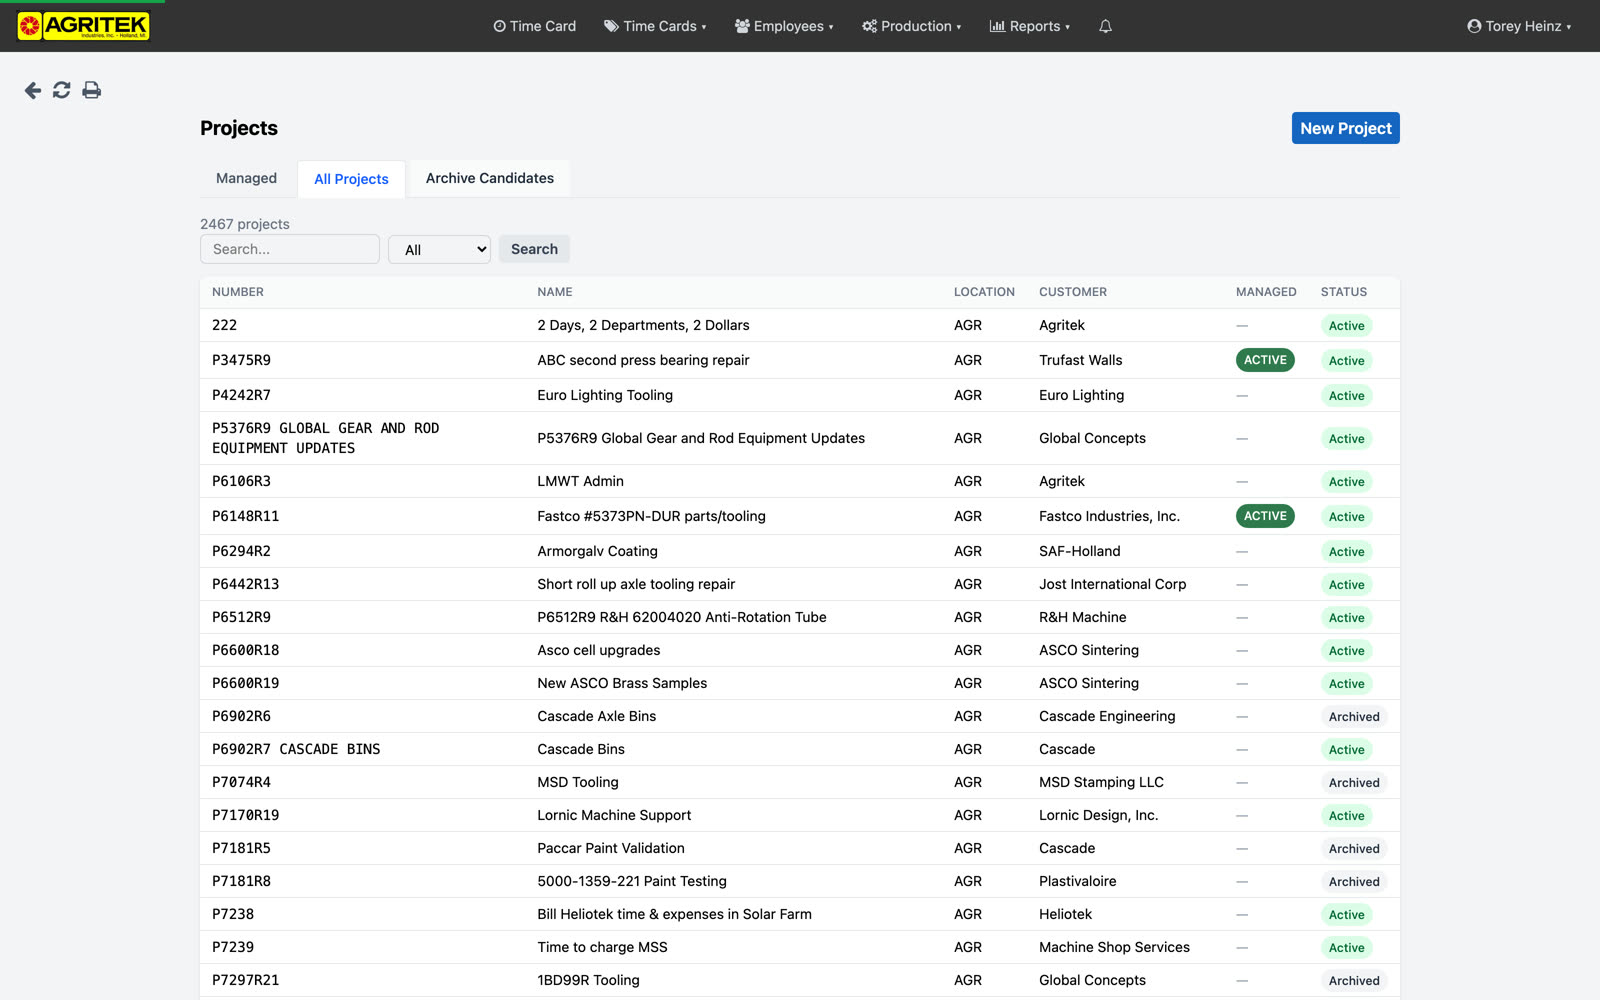The image size is (1600, 1000).
Task: Click Active status for SAF-Holland row
Action: (1346, 552)
